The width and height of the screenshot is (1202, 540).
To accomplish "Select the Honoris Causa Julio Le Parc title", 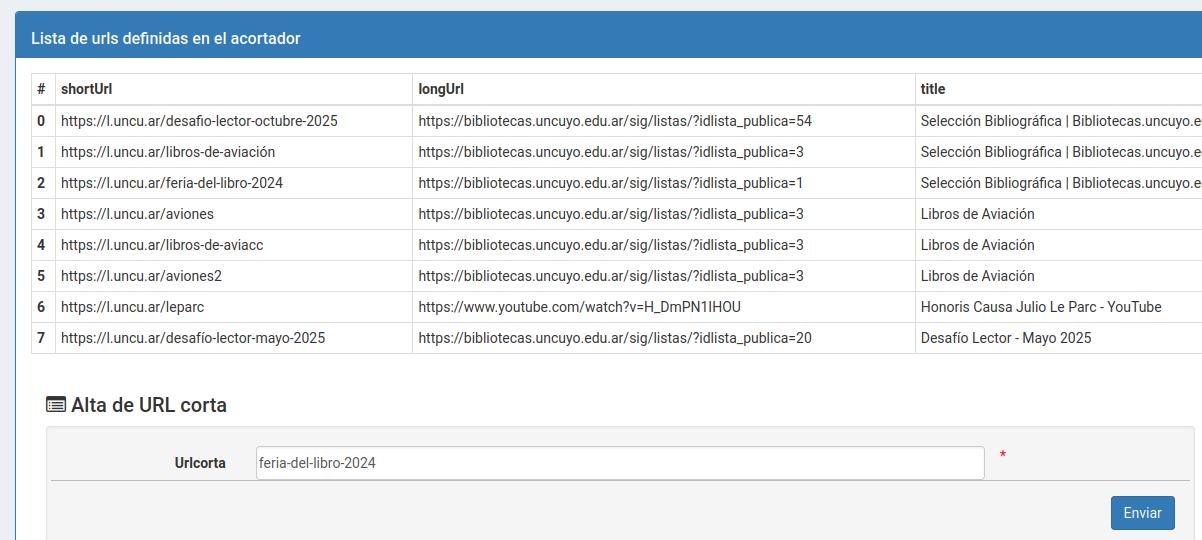I will tap(1040, 307).
